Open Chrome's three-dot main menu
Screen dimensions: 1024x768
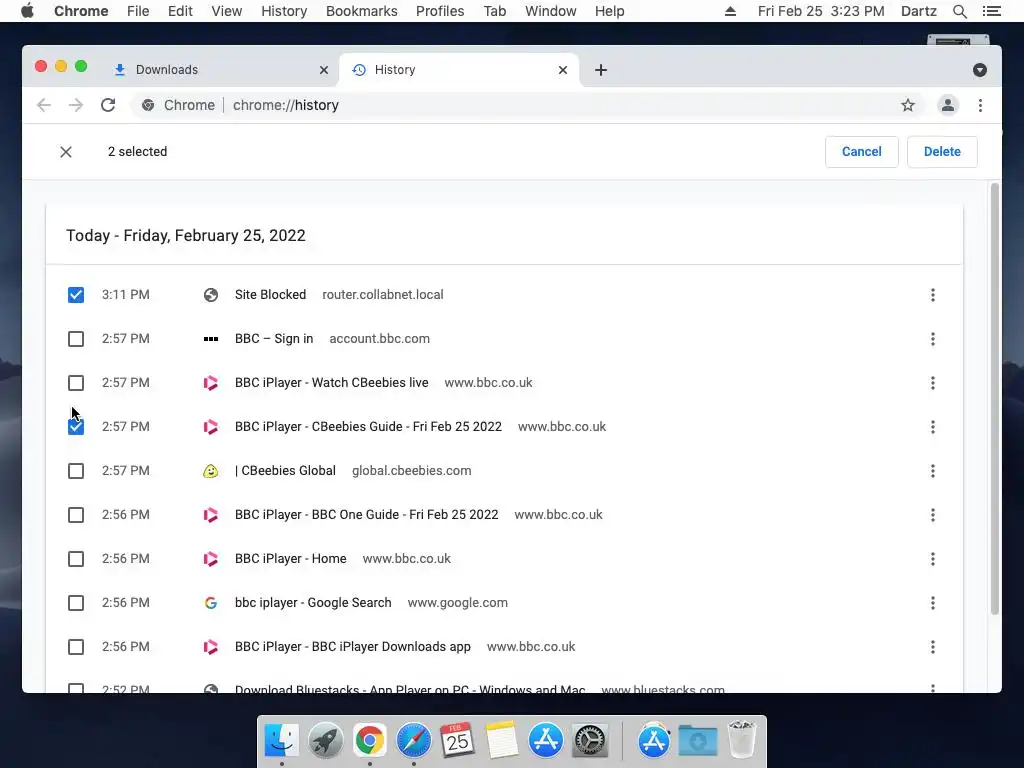point(980,105)
